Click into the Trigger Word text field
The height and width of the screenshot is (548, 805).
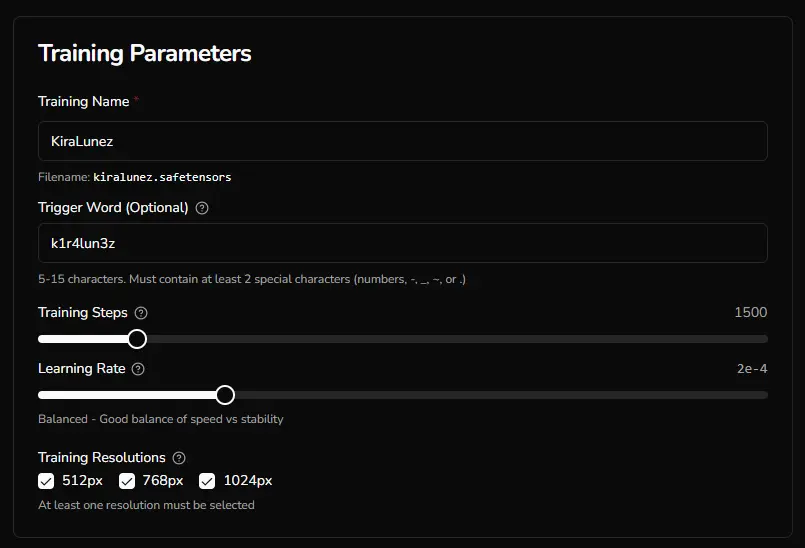pos(402,243)
